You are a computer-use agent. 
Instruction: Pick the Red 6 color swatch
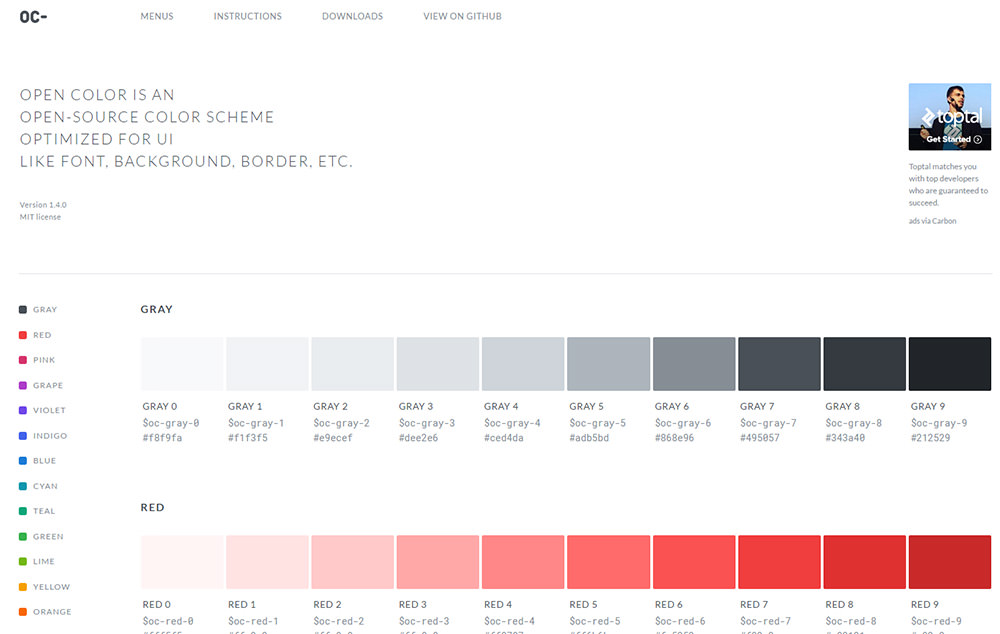[x=694, y=562]
